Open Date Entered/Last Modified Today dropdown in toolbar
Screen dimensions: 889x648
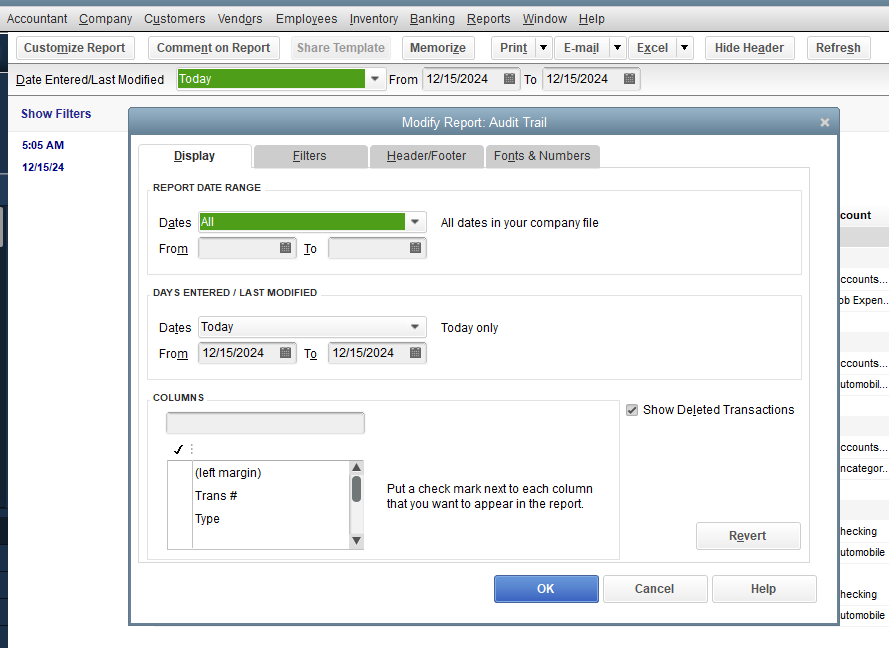[375, 79]
